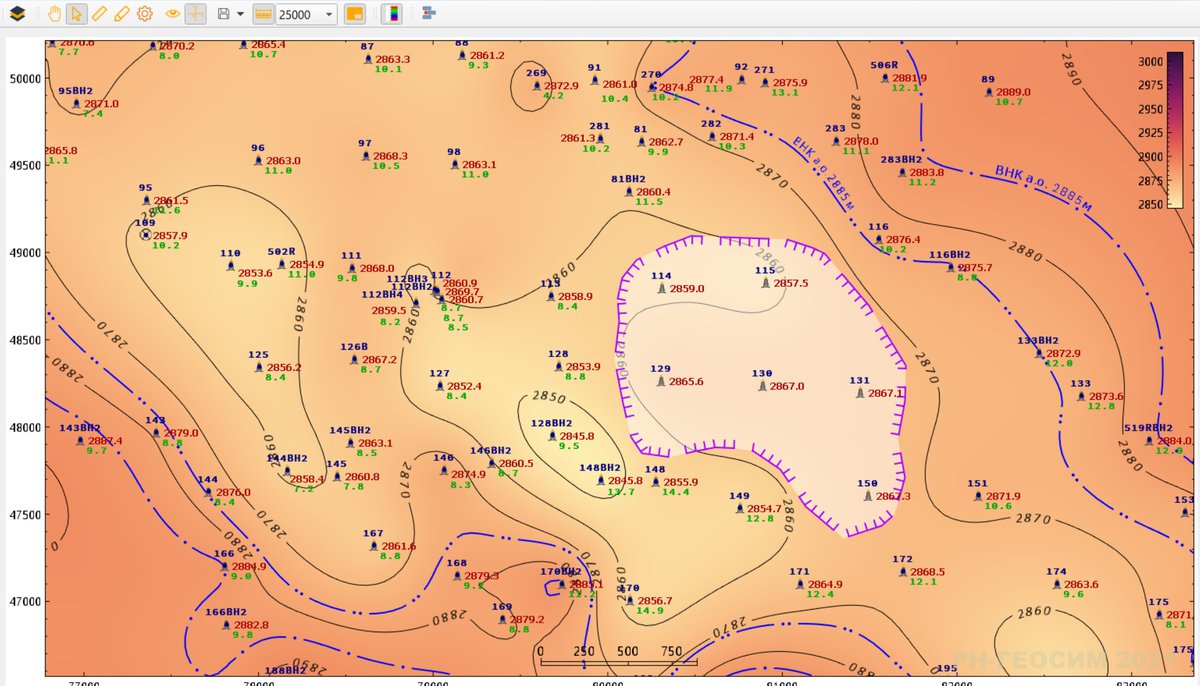The image size is (1200, 686).
Task: Select the hand pan tool
Action: point(54,14)
